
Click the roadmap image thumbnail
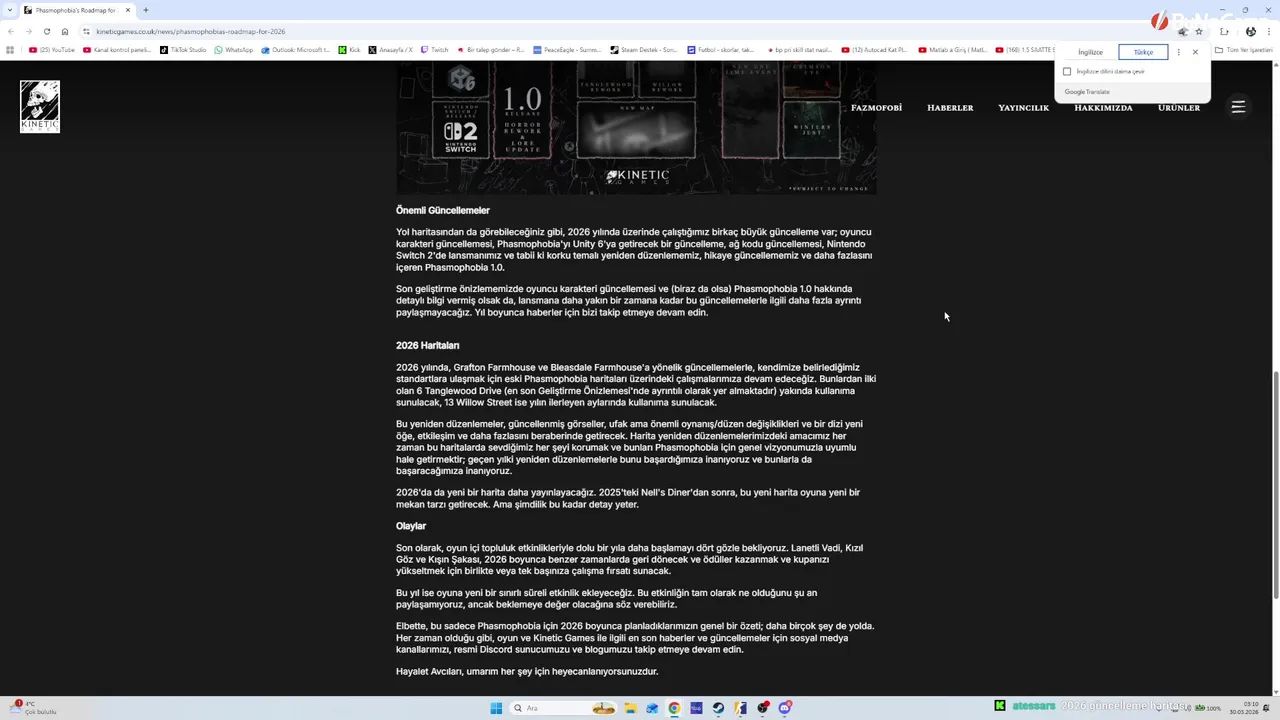[636, 127]
